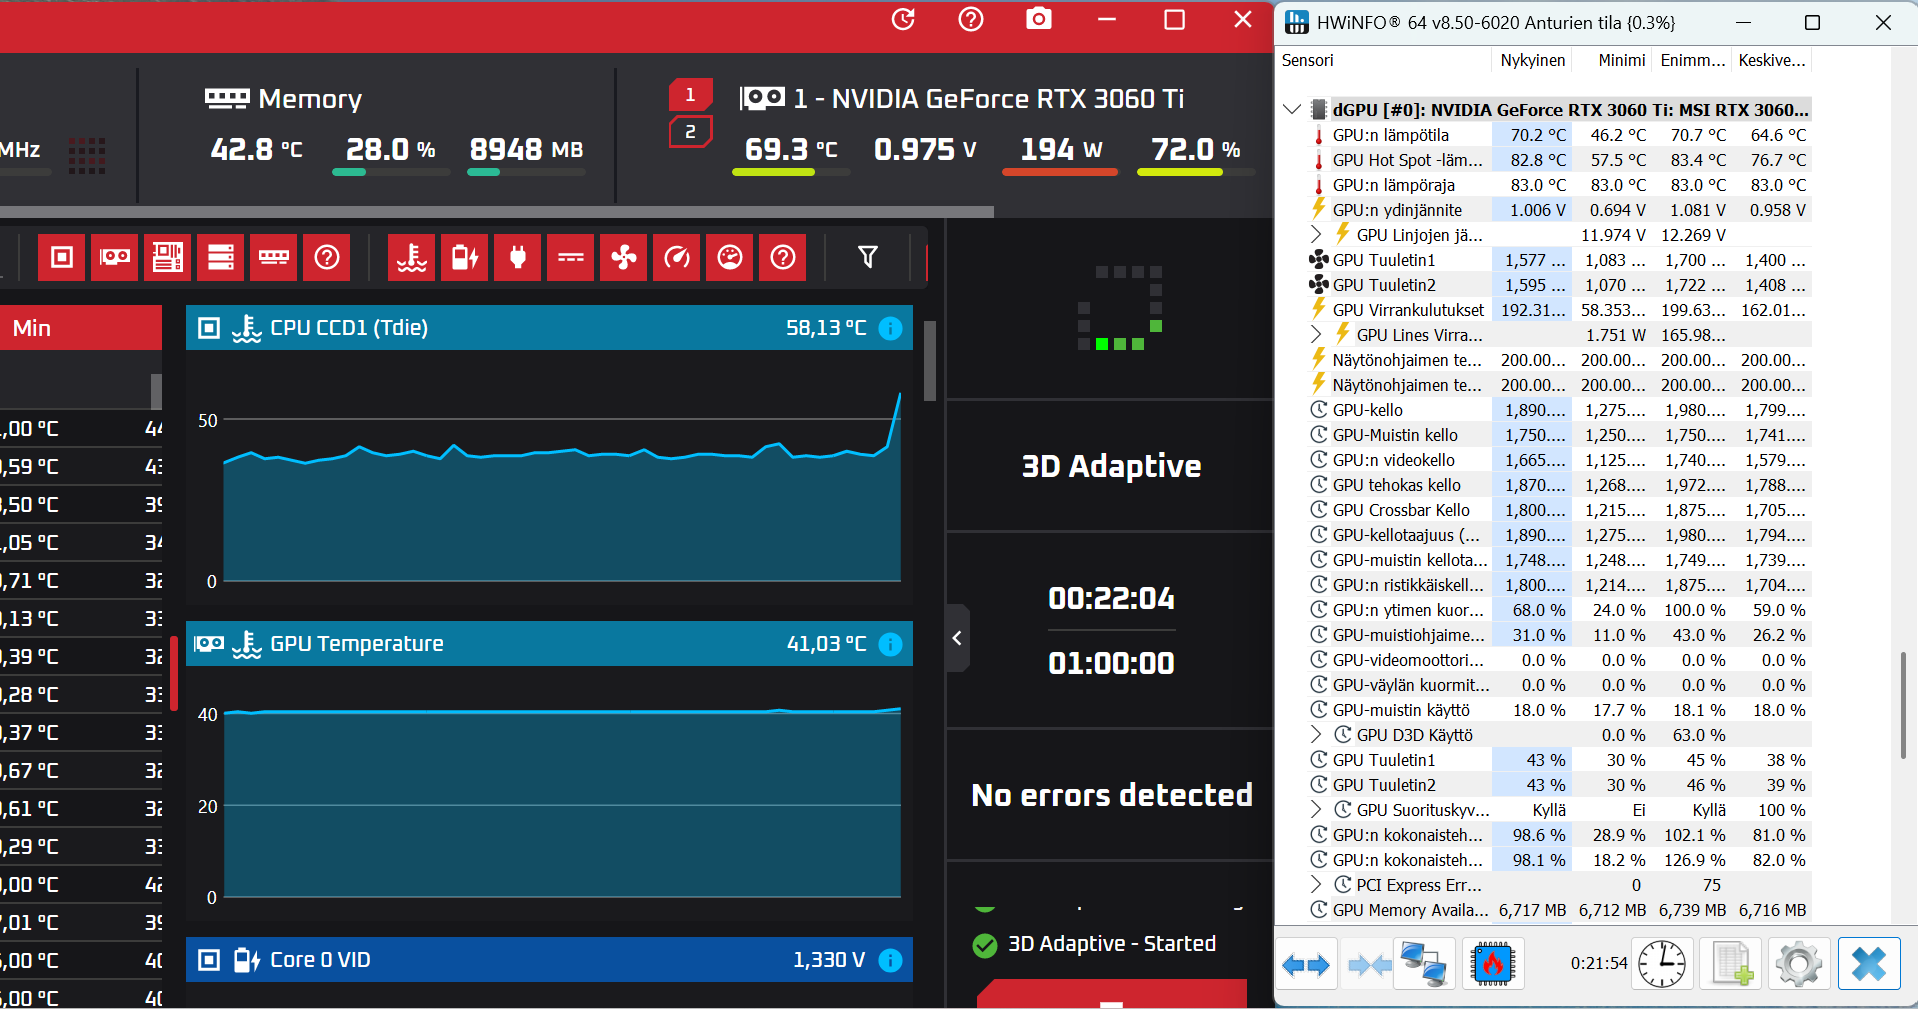Take a screenshot with OCCT camera icon

click(x=1039, y=19)
